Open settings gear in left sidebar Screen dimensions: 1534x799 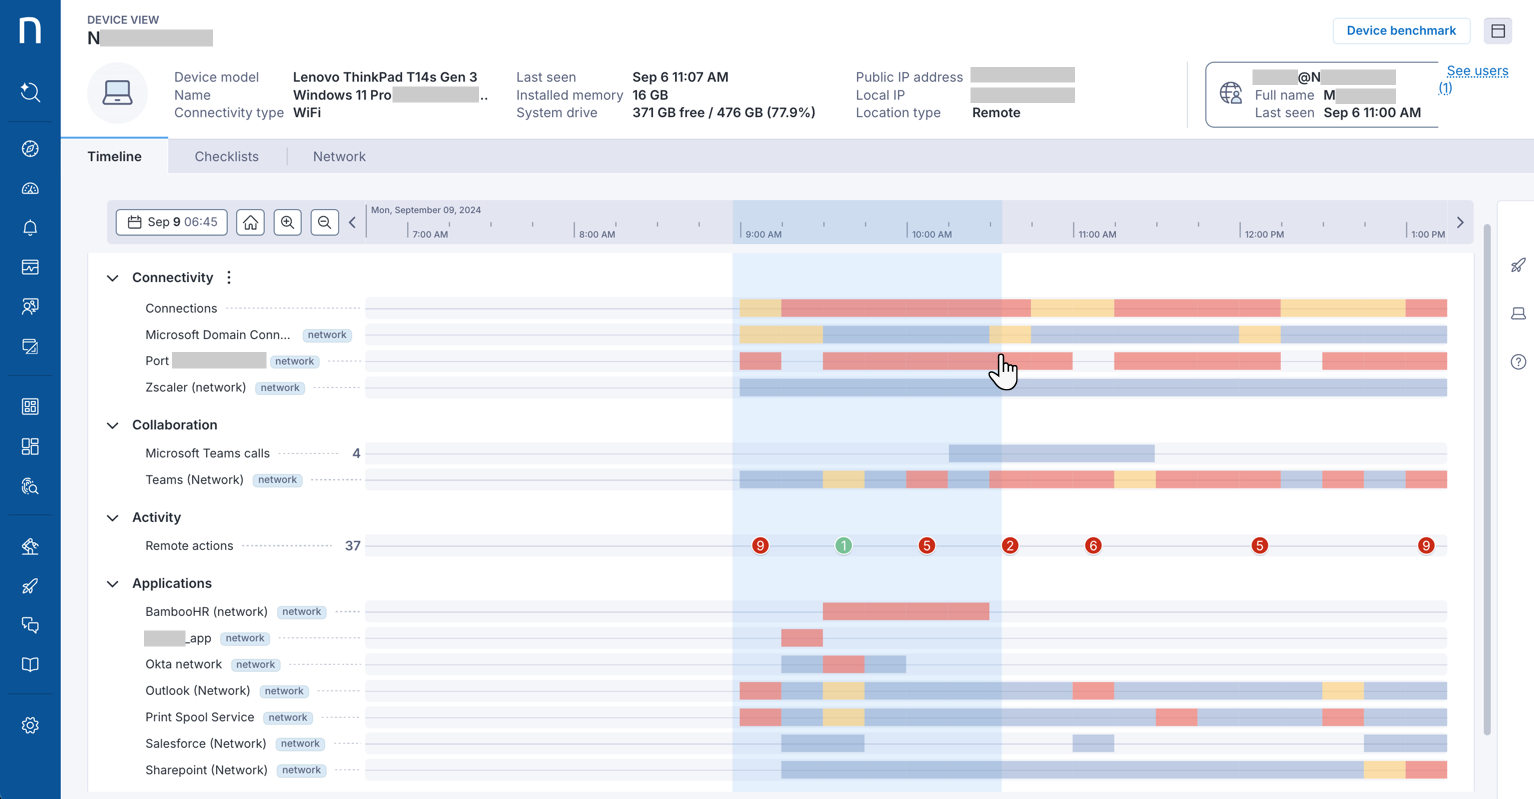(30, 725)
